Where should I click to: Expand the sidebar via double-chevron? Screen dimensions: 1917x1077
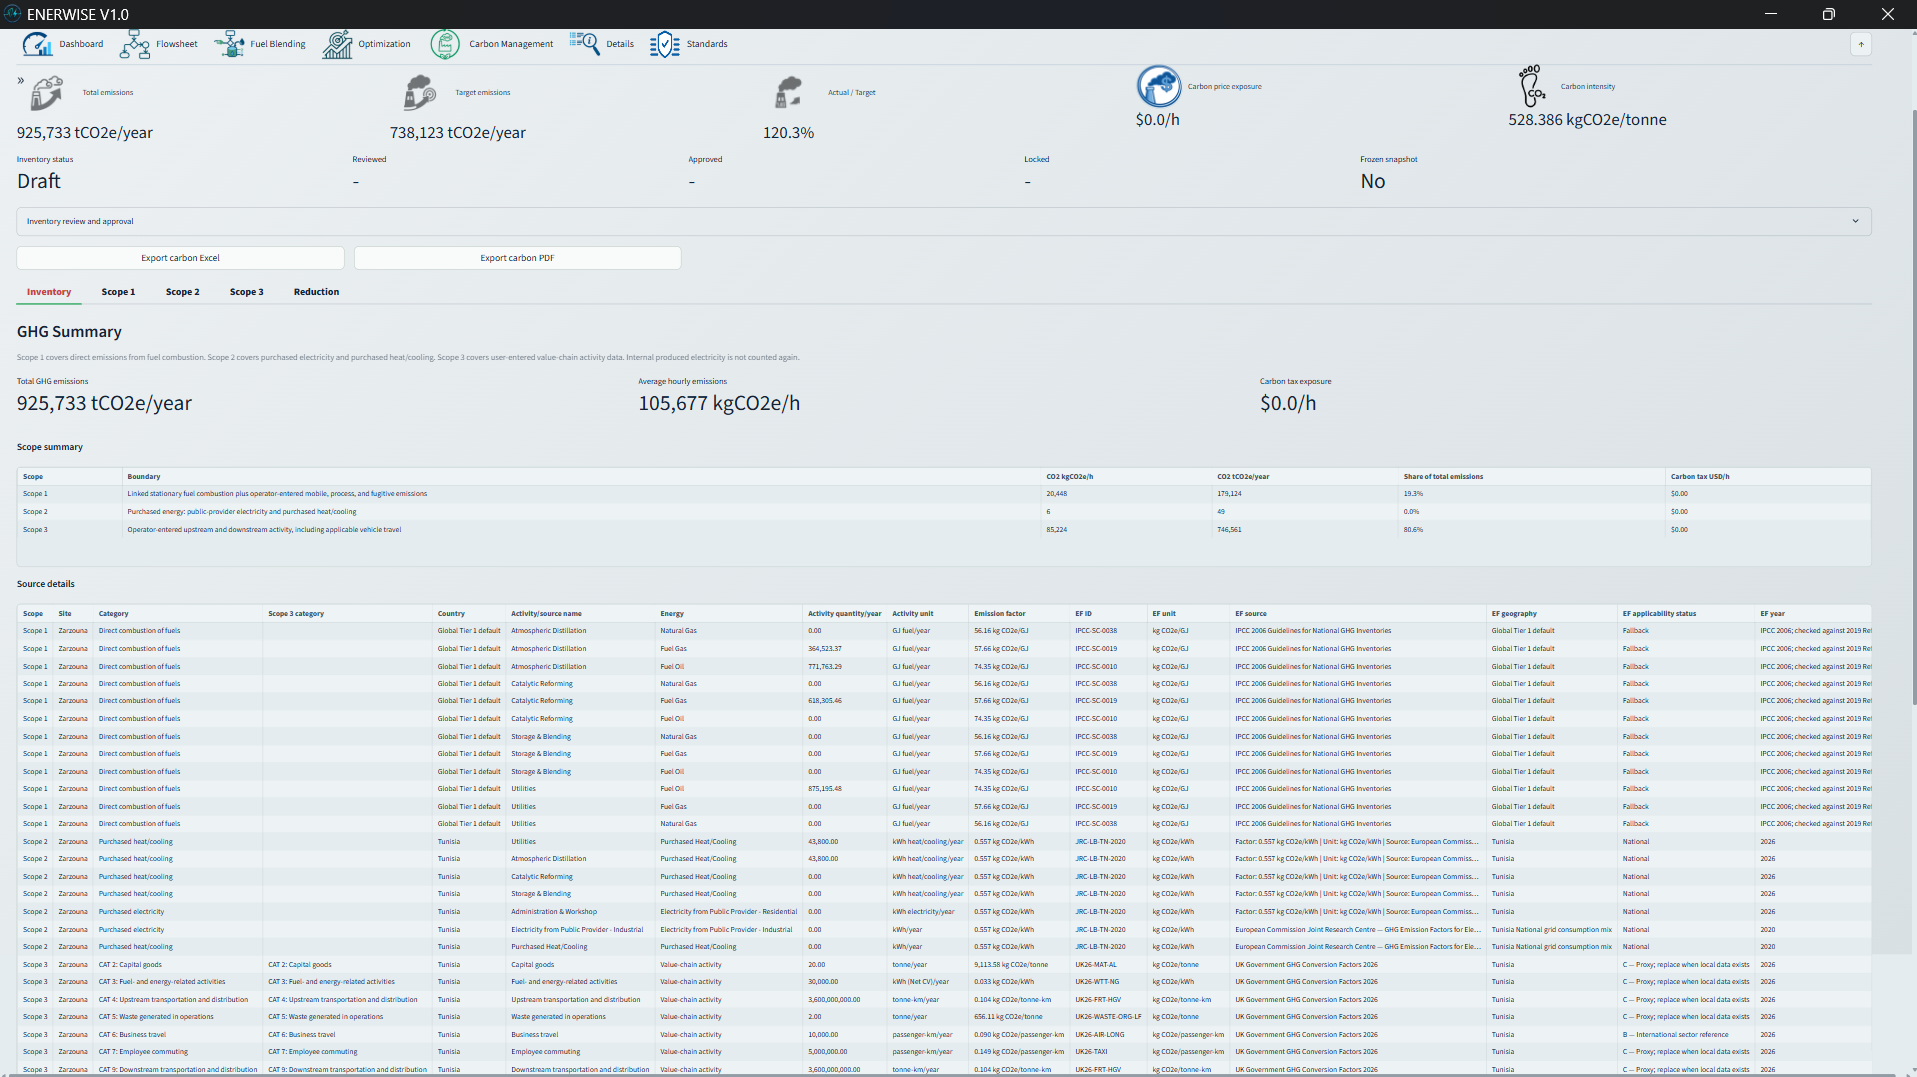click(21, 80)
